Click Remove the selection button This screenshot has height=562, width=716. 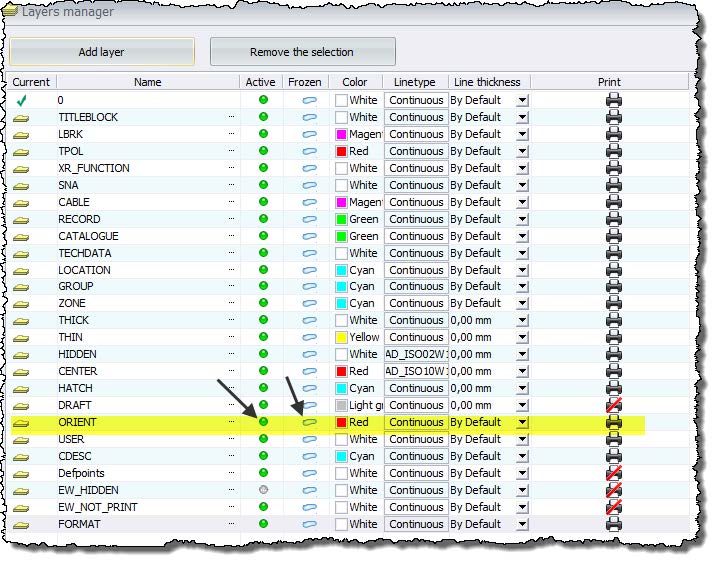[x=302, y=52]
